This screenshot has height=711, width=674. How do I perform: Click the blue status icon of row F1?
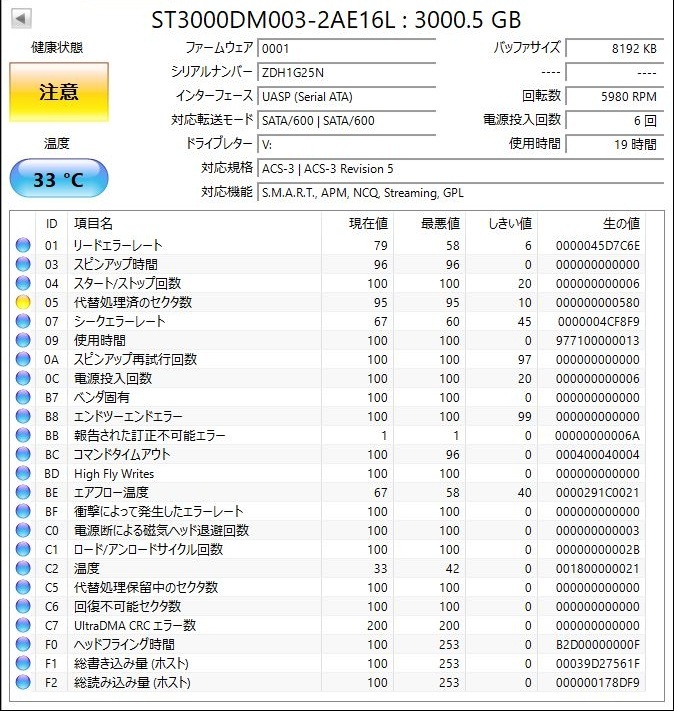click(23, 663)
